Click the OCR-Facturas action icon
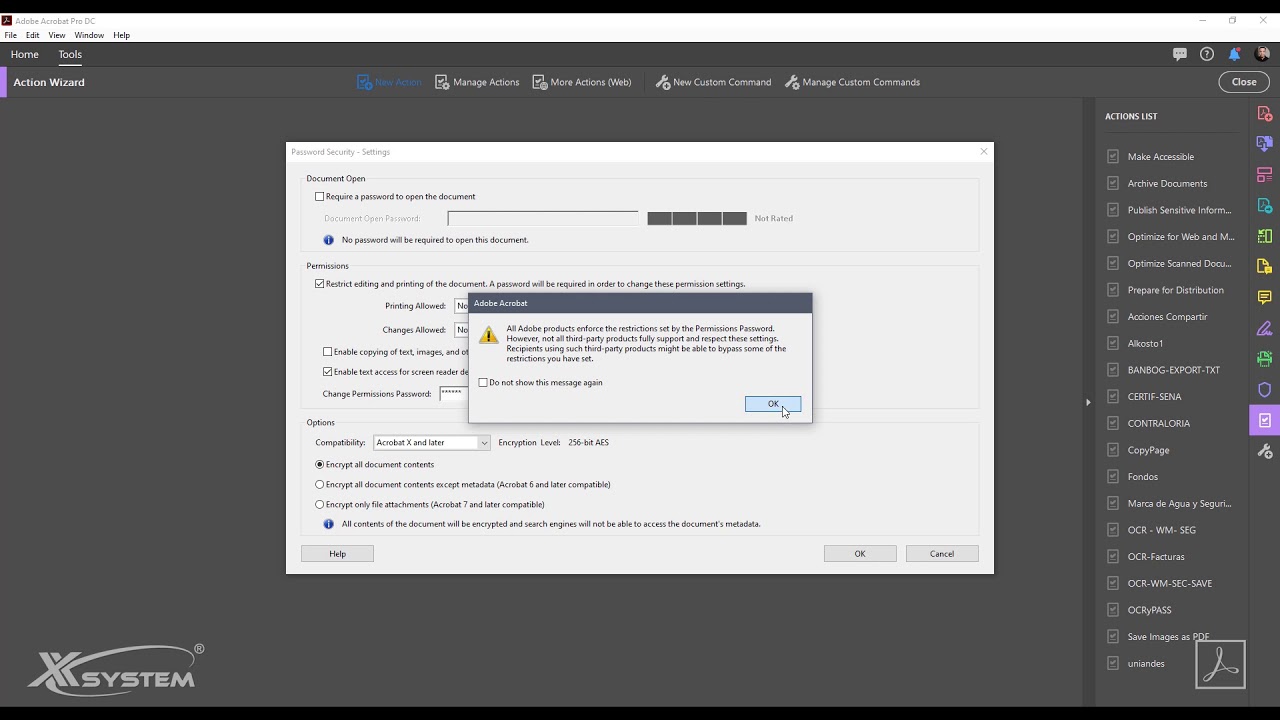1280x720 pixels. click(1113, 556)
